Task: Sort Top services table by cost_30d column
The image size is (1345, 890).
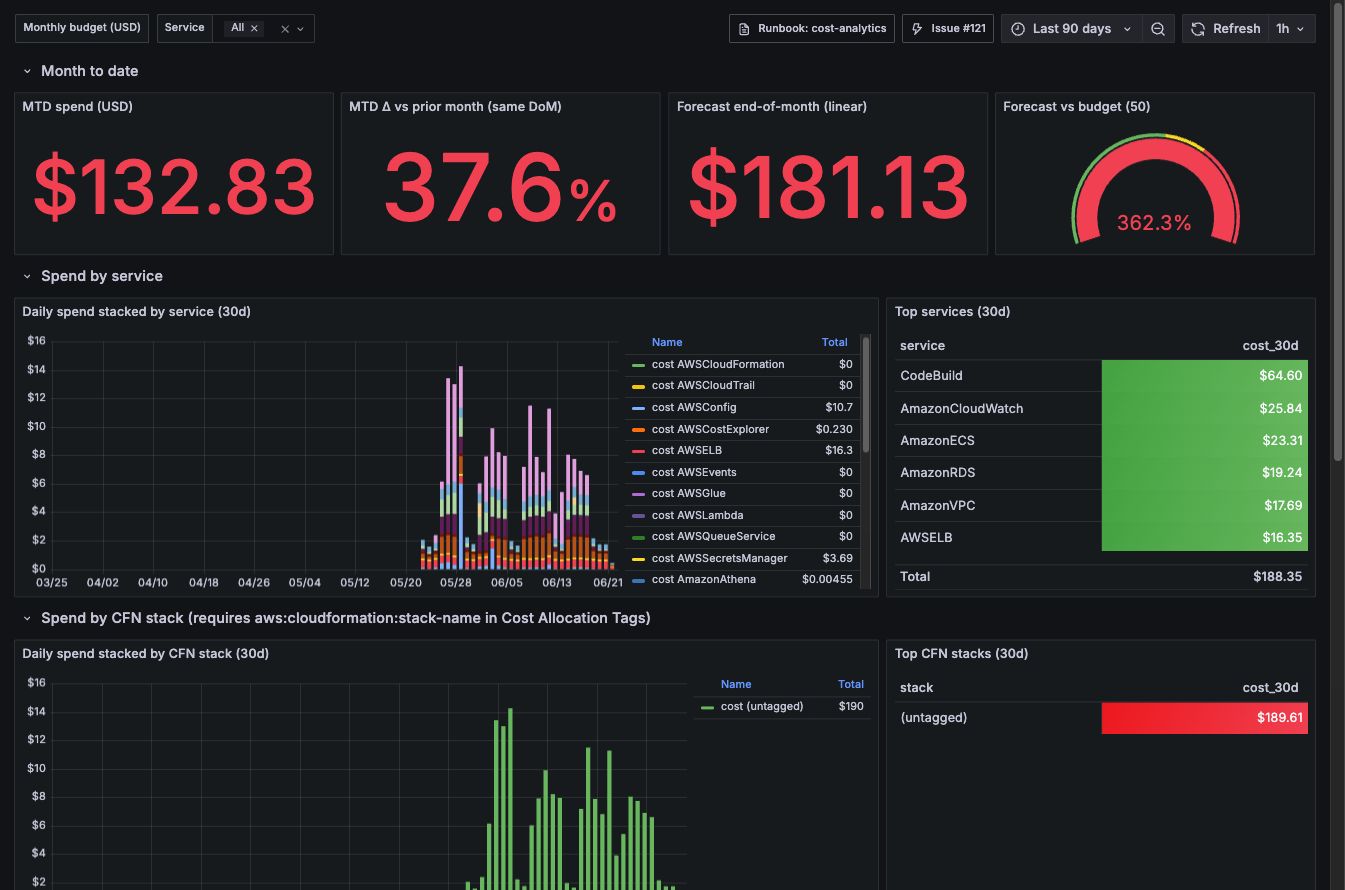Action: pyautogui.click(x=1270, y=345)
